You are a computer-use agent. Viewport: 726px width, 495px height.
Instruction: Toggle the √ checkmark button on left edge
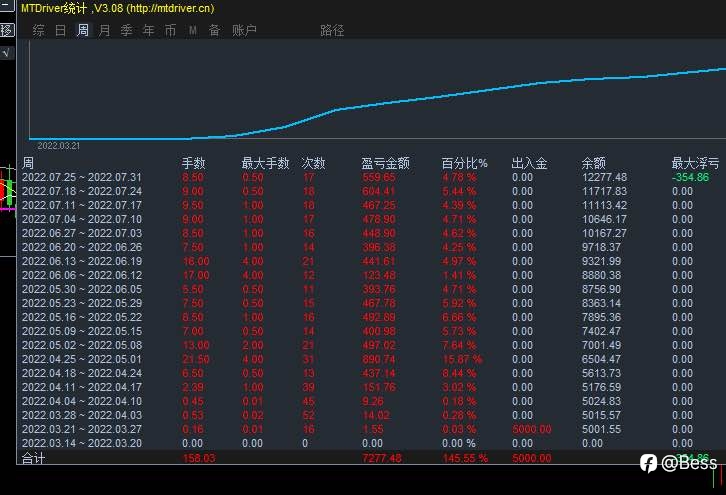click(7, 53)
